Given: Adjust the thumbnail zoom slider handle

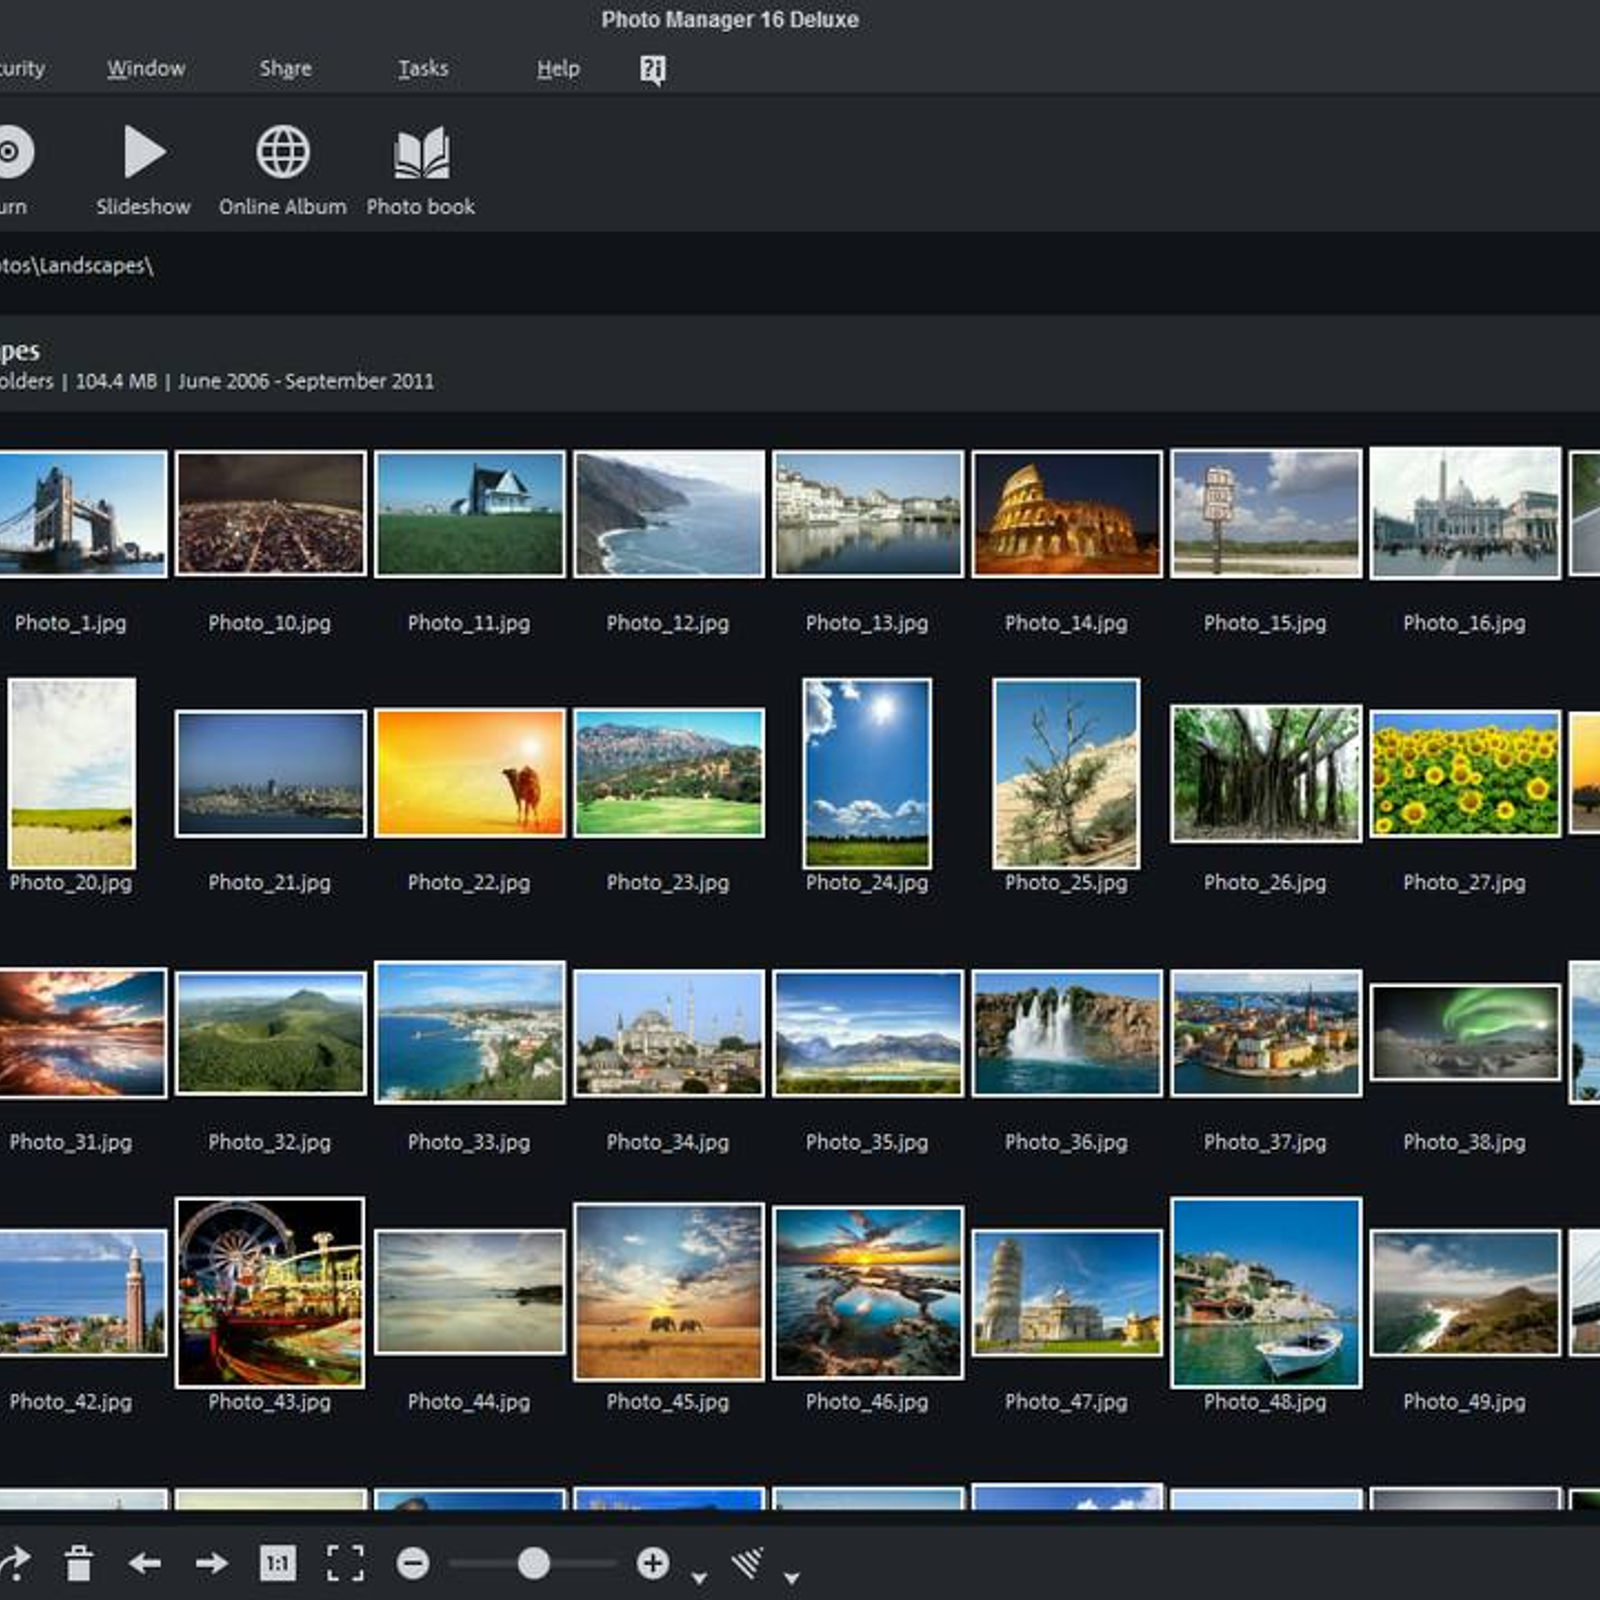Looking at the screenshot, I should coord(534,1563).
